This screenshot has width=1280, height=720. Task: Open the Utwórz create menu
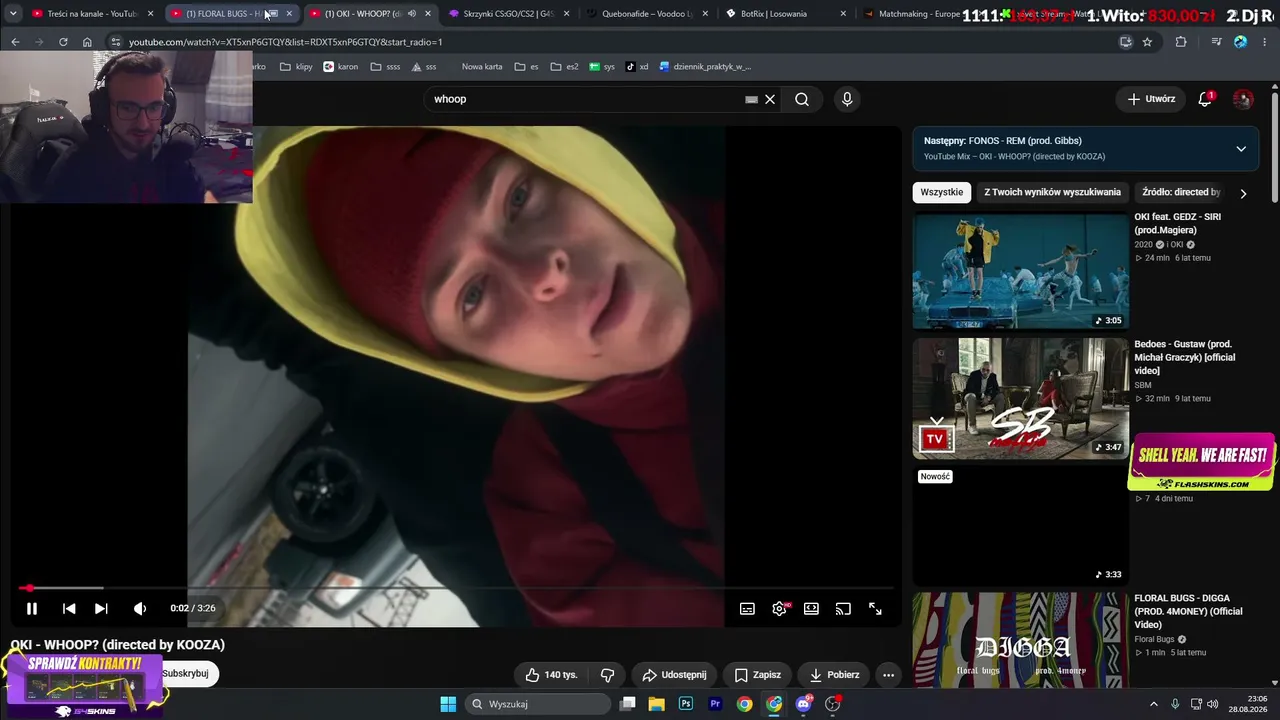pos(1151,99)
